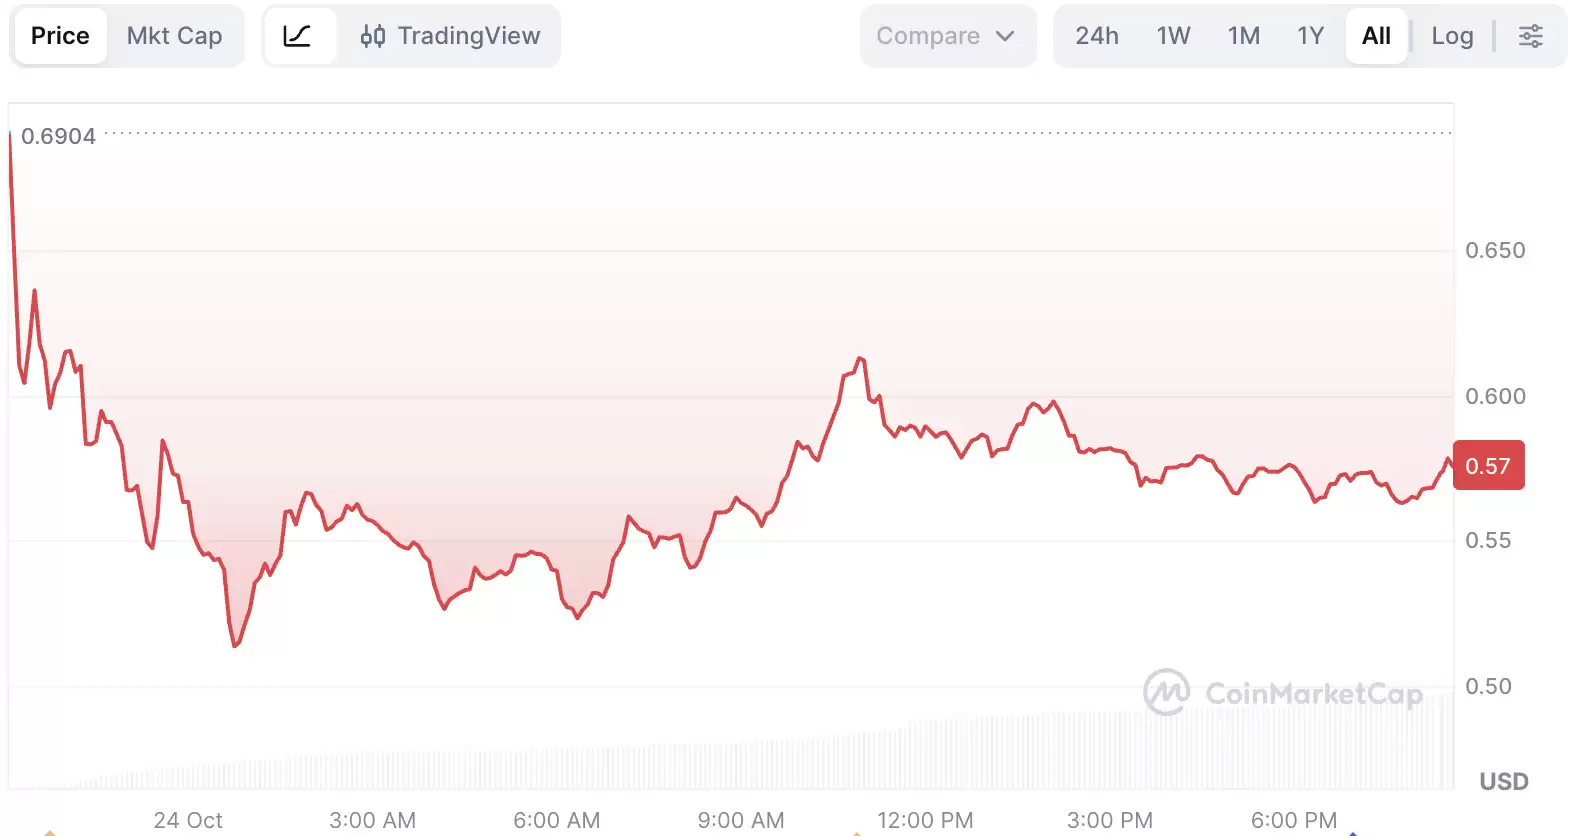Click the TradingView candlestick icon
The height and width of the screenshot is (836, 1574).
pyautogui.click(x=372, y=36)
